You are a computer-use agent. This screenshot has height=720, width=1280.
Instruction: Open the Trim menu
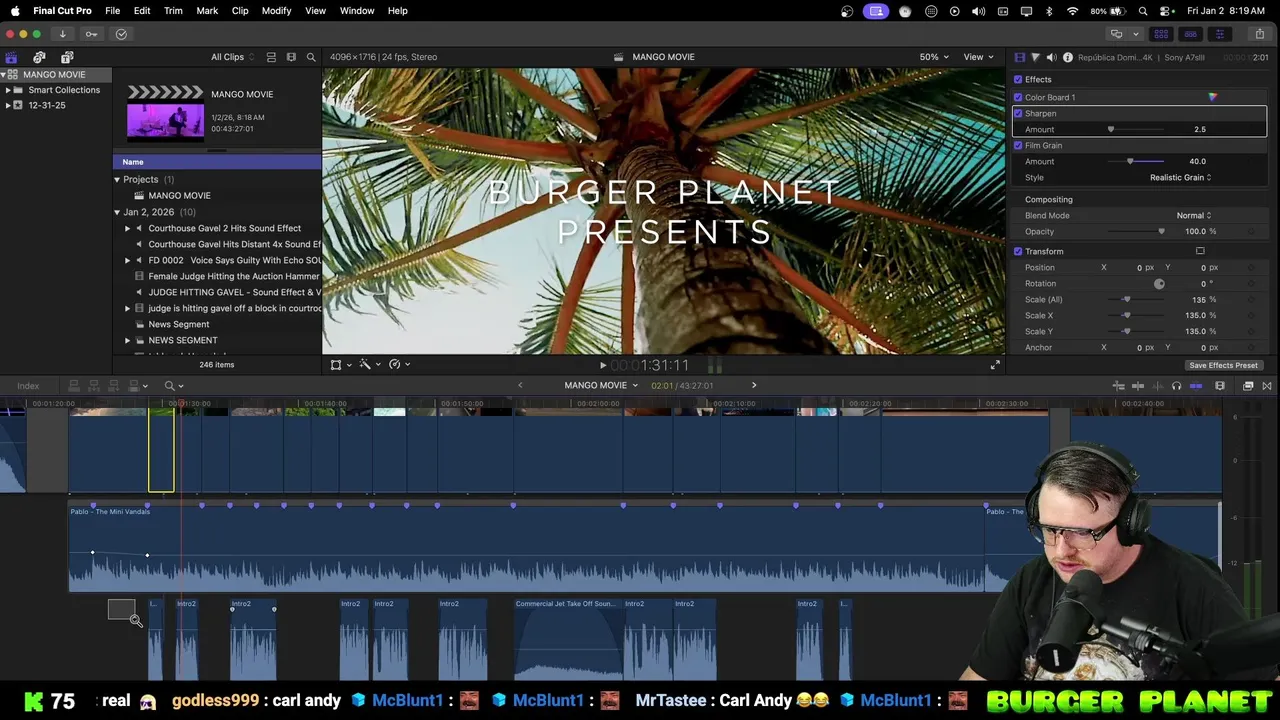173,11
